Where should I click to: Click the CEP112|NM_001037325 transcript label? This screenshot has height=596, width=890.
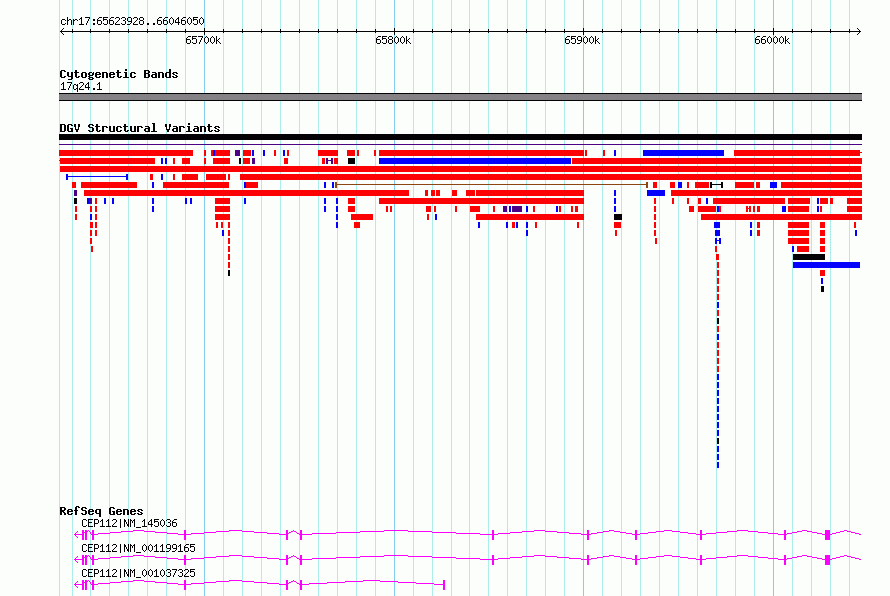[x=138, y=573]
